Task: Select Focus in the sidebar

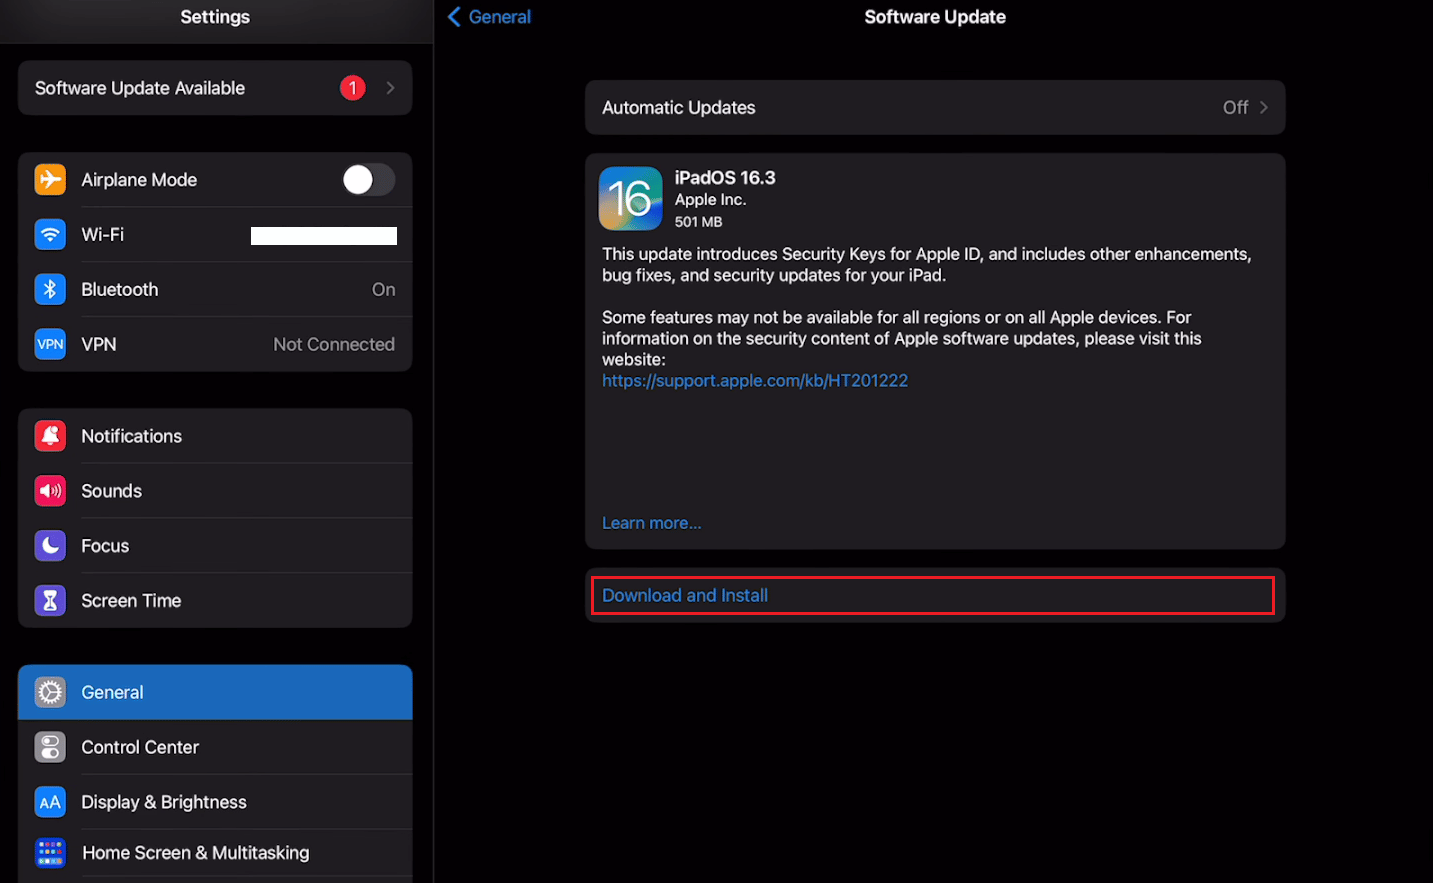Action: pos(215,546)
